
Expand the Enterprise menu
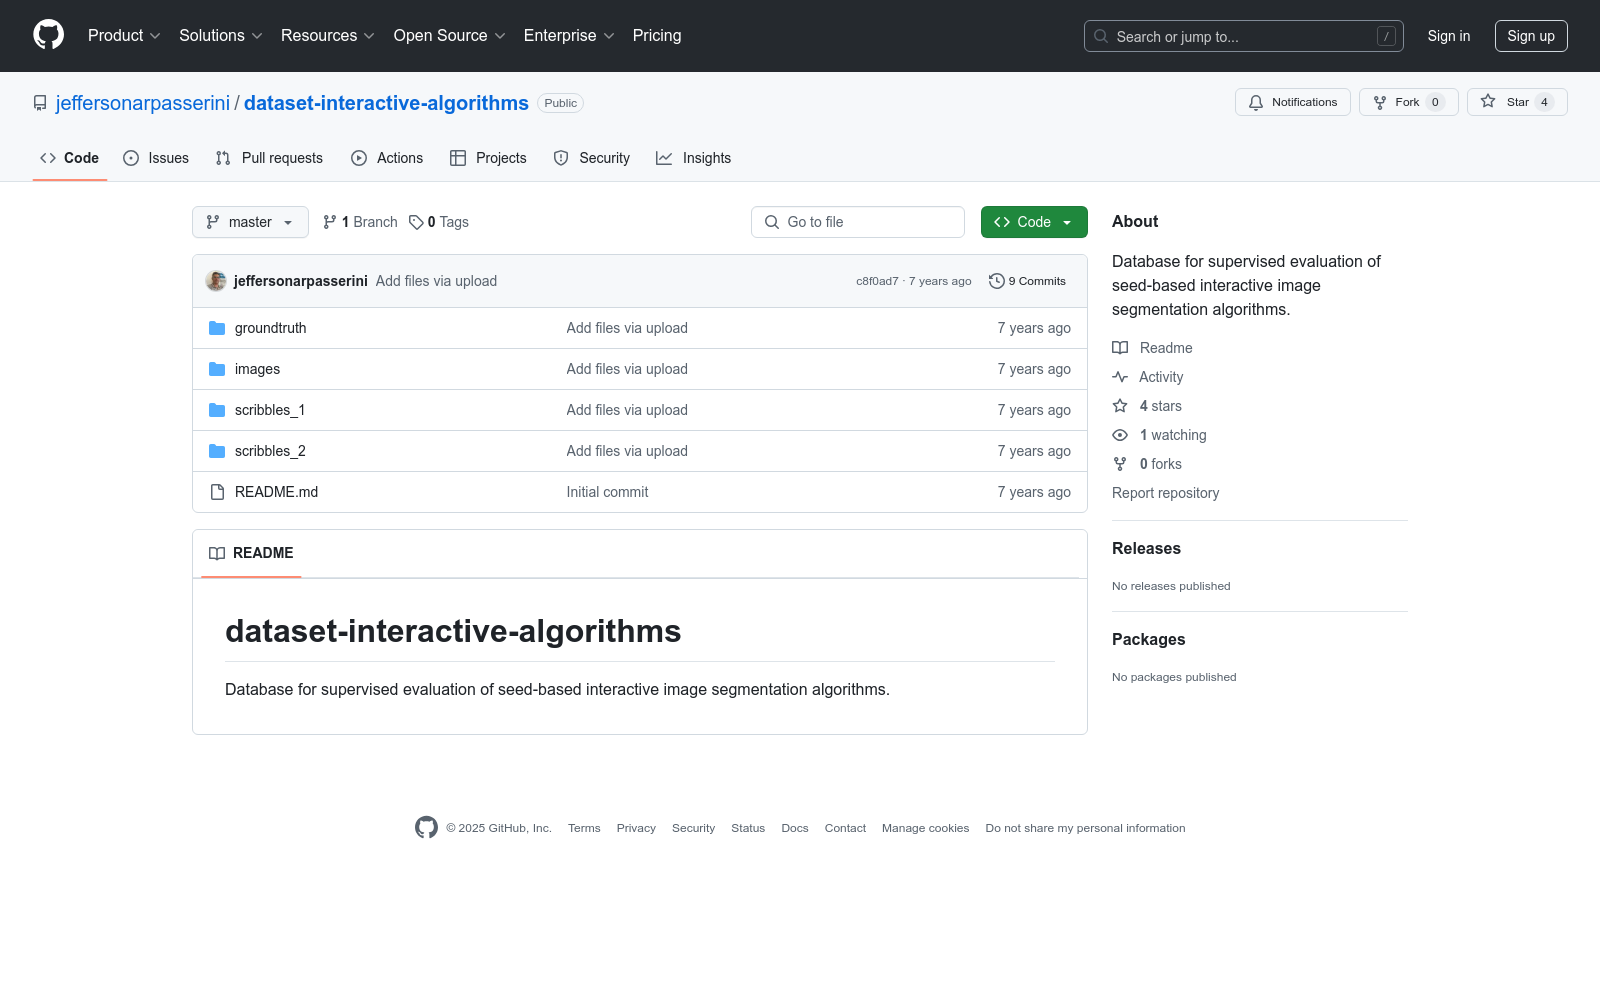569,36
